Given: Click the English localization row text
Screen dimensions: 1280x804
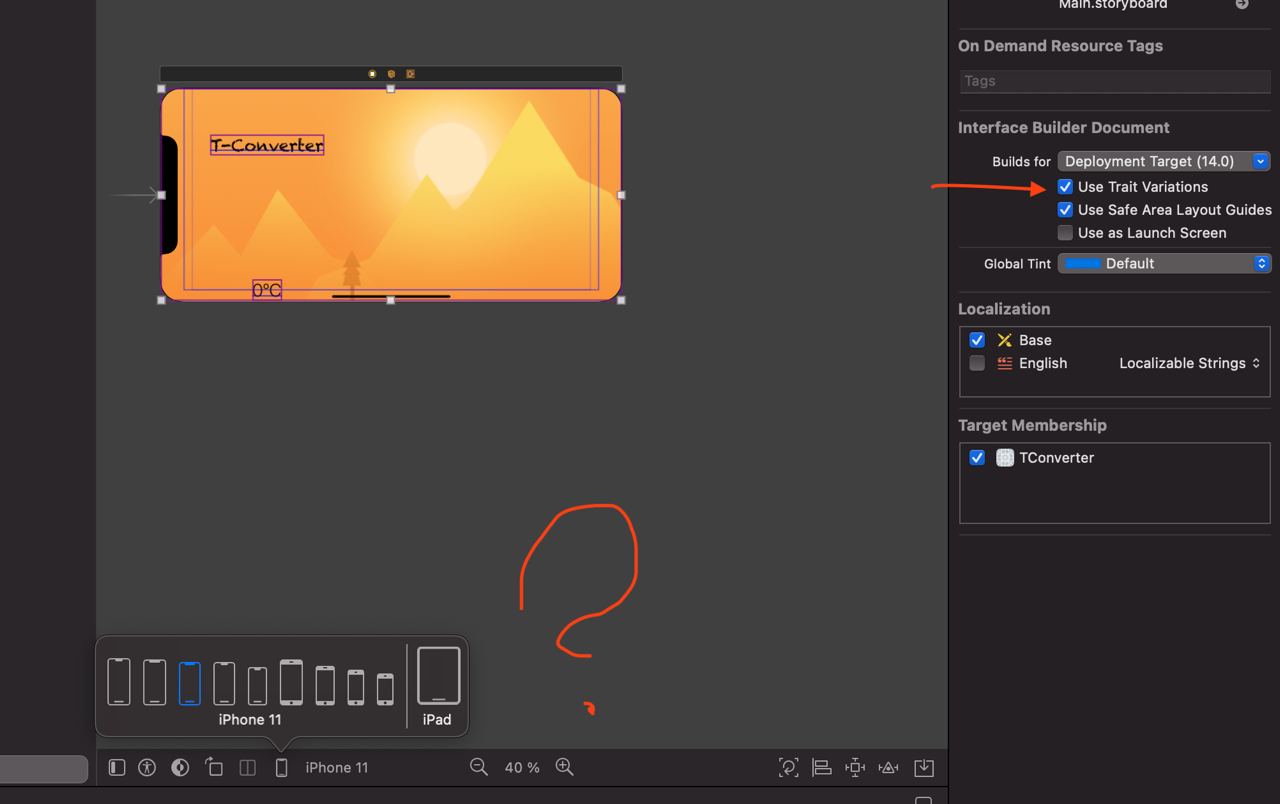Looking at the screenshot, I should pyautogui.click(x=1043, y=363).
